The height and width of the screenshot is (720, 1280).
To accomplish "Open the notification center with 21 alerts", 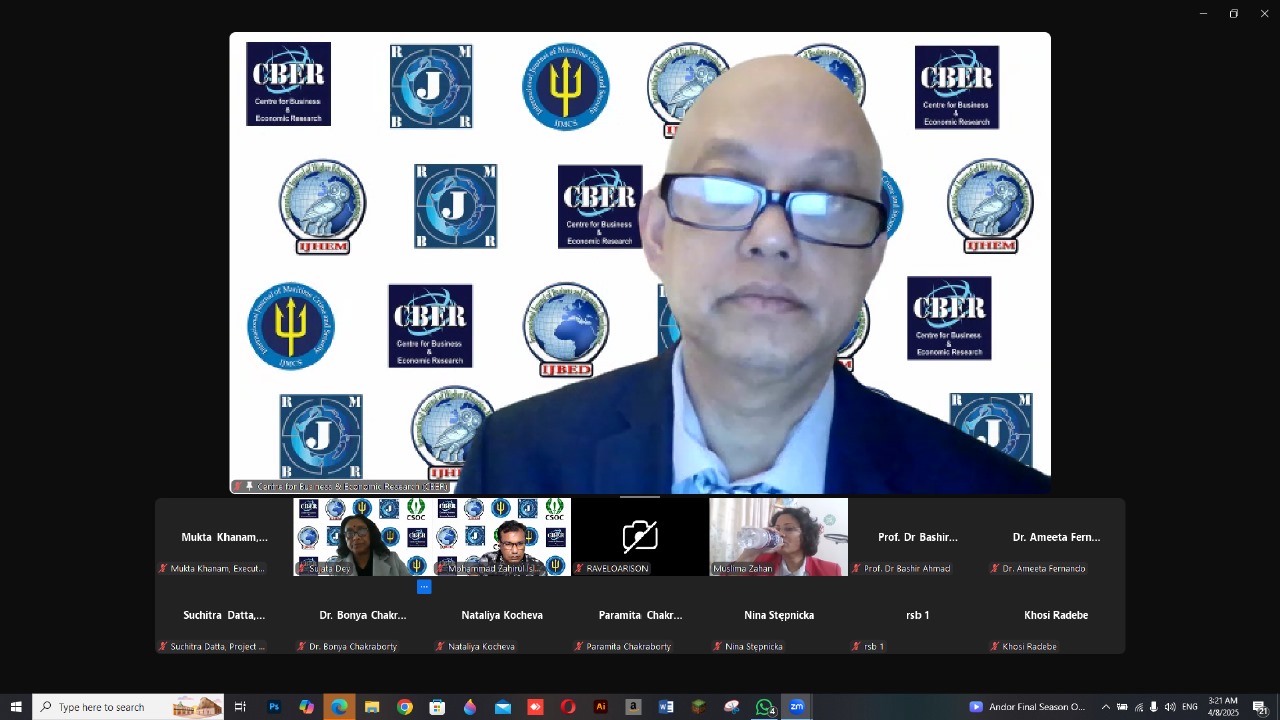I will (x=1260, y=707).
